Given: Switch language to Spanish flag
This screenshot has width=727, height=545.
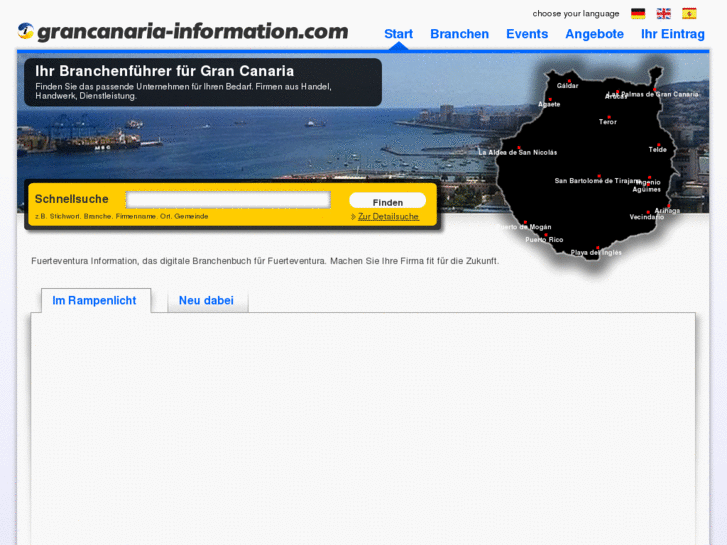Looking at the screenshot, I should click(x=689, y=13).
